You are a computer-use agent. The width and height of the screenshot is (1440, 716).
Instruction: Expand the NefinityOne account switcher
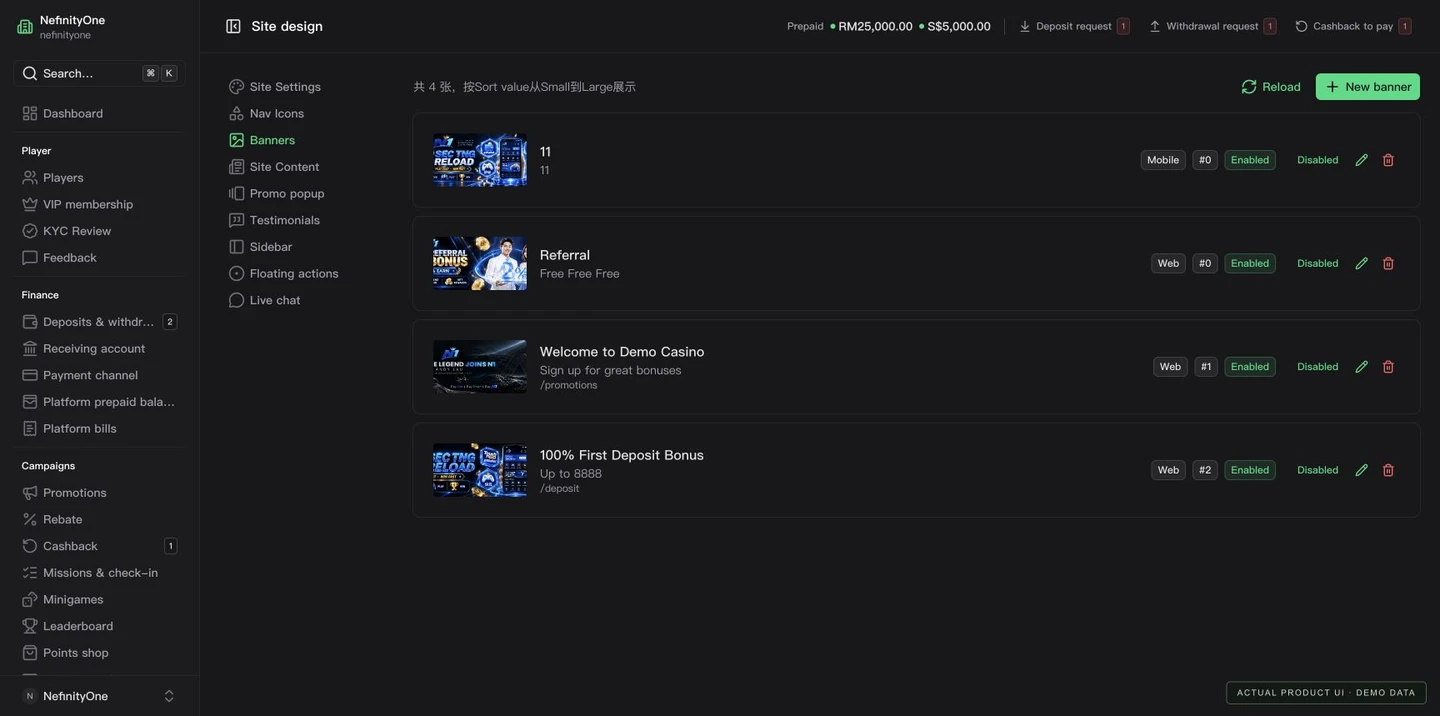169,696
